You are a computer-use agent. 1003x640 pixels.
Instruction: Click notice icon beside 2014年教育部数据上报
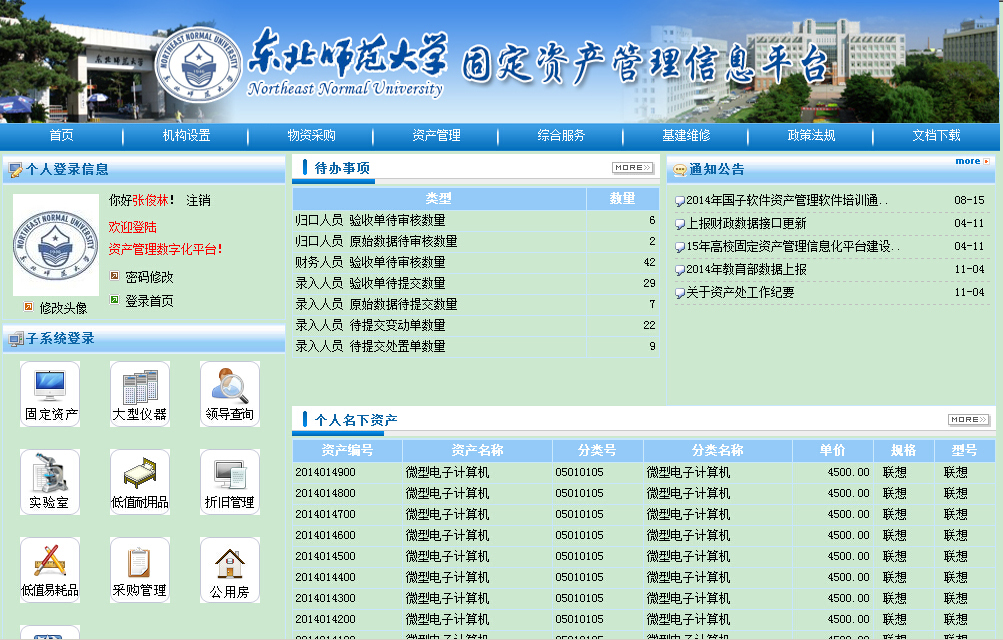coord(680,270)
